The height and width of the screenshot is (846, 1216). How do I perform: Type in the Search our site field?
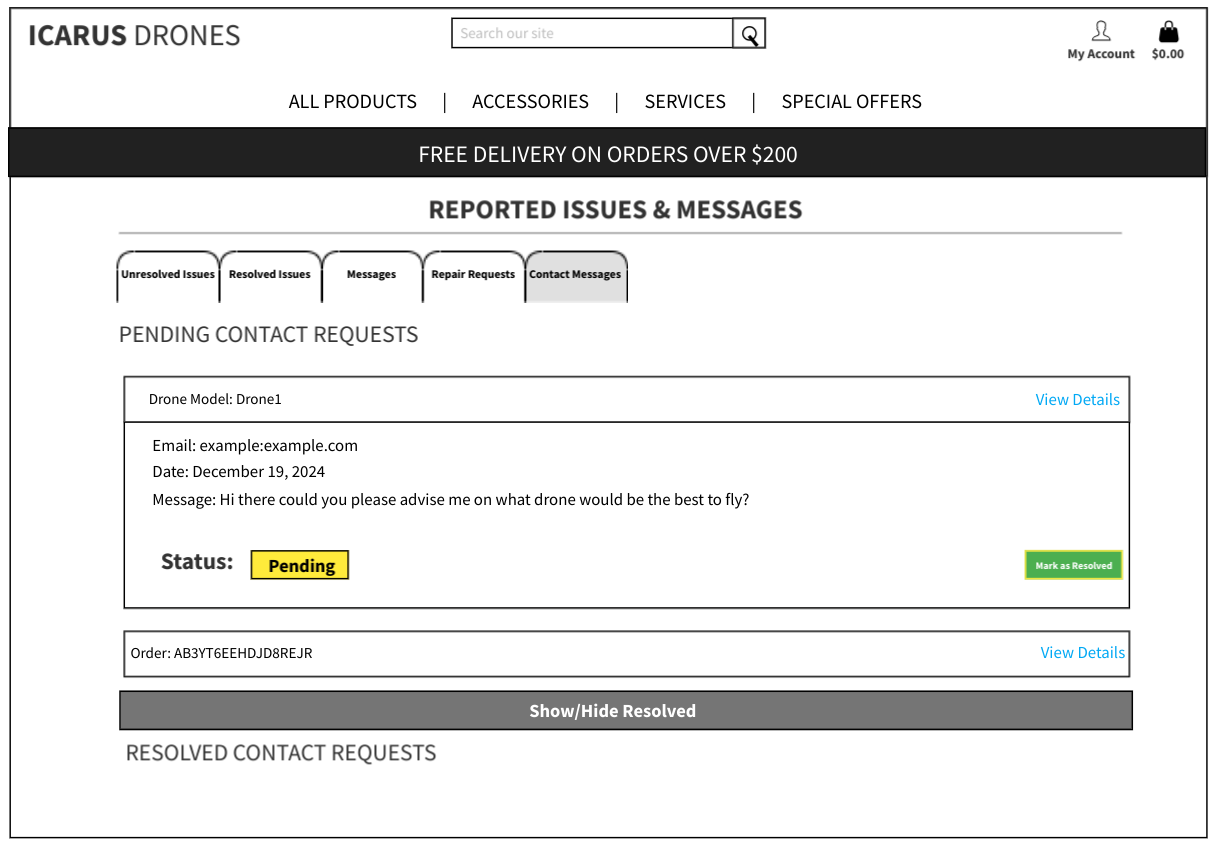click(x=592, y=34)
